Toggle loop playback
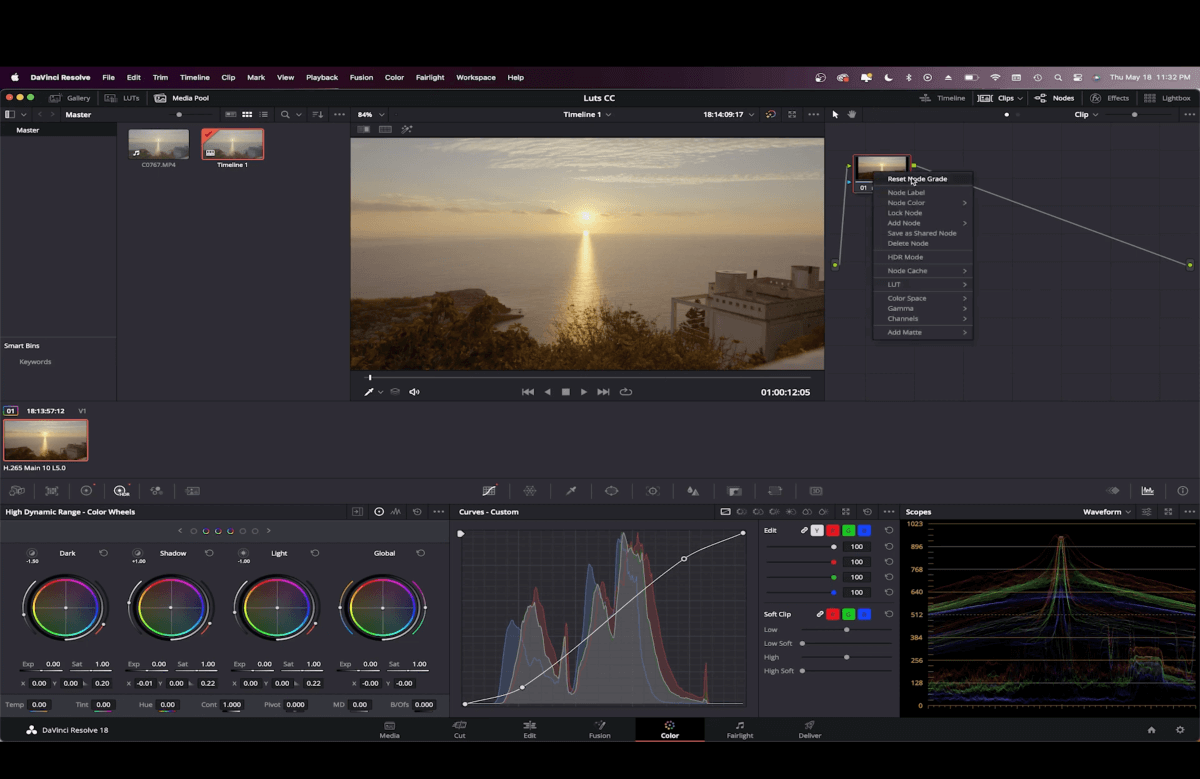Image resolution: width=1200 pixels, height=779 pixels. [x=626, y=392]
